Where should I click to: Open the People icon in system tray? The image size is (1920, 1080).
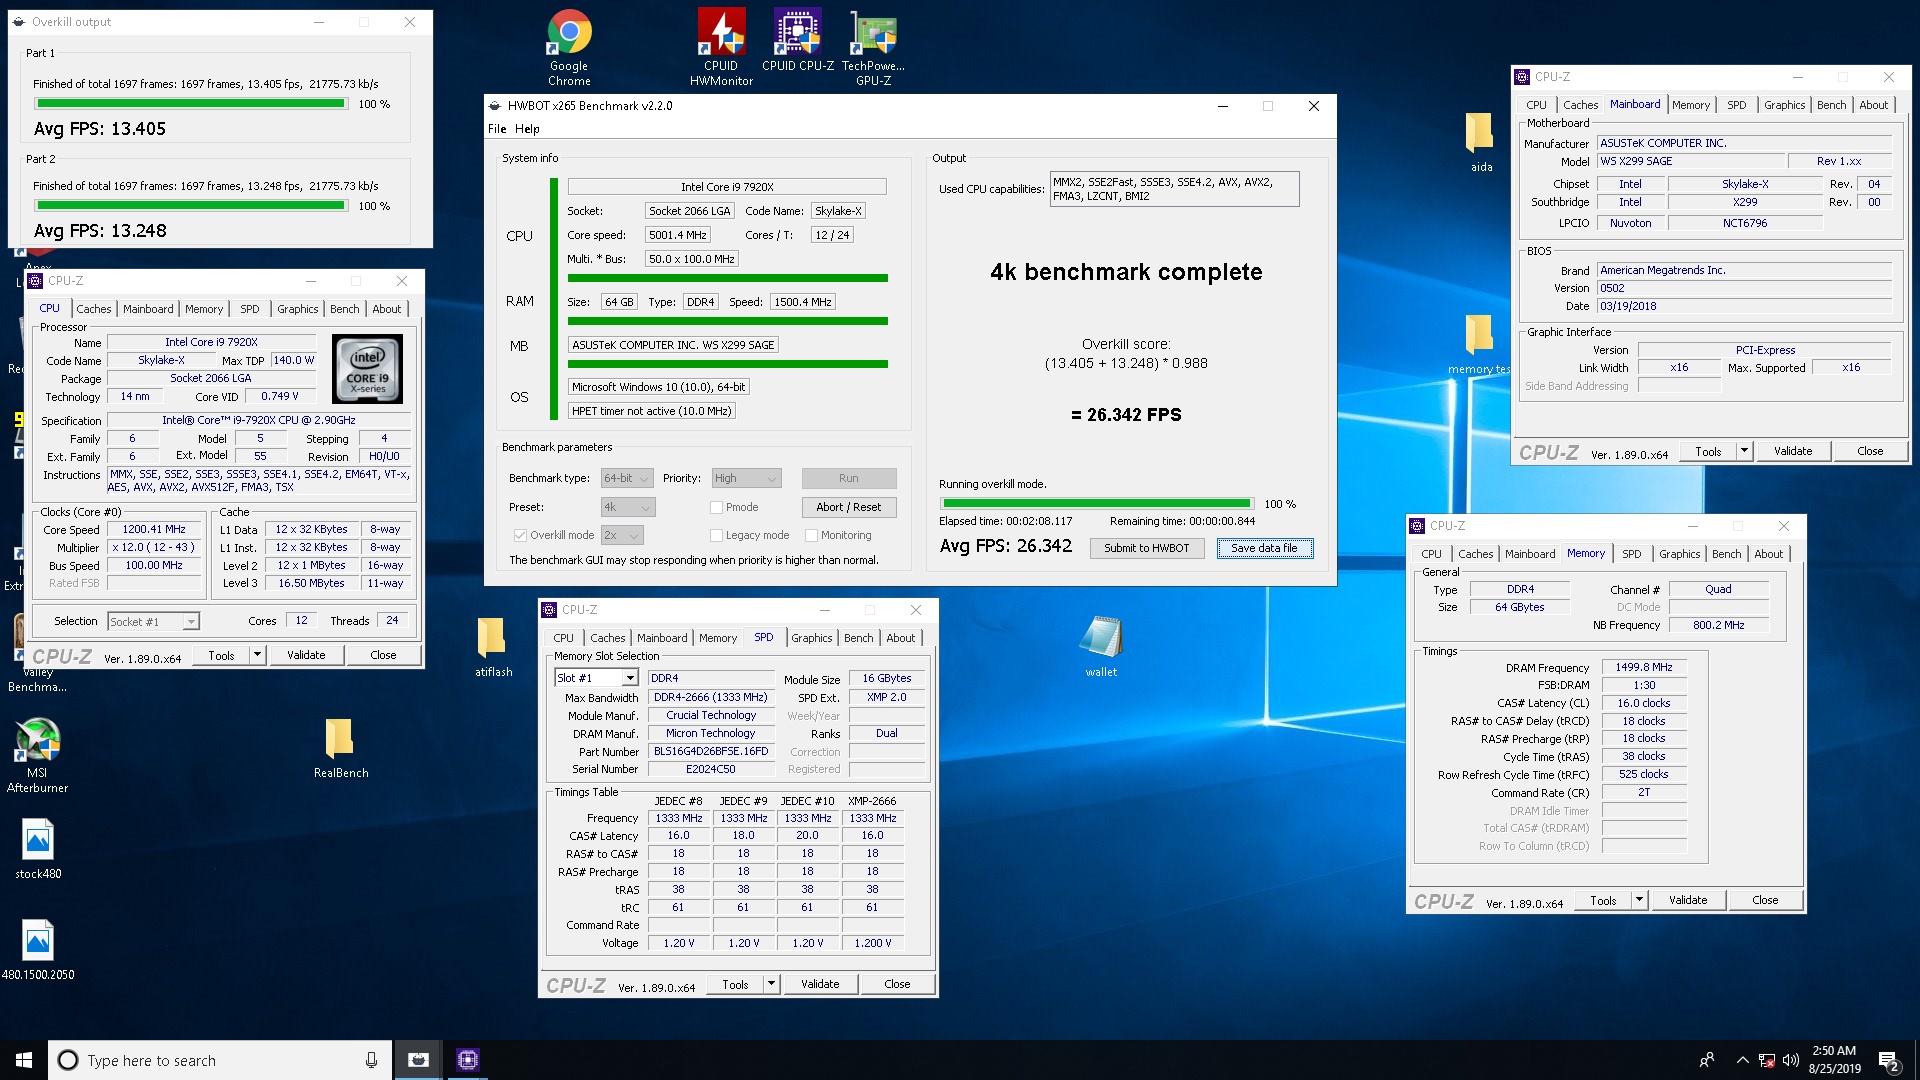click(1707, 1060)
